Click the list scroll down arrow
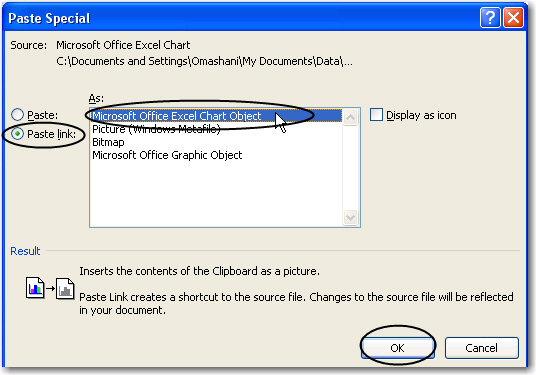 (350, 217)
